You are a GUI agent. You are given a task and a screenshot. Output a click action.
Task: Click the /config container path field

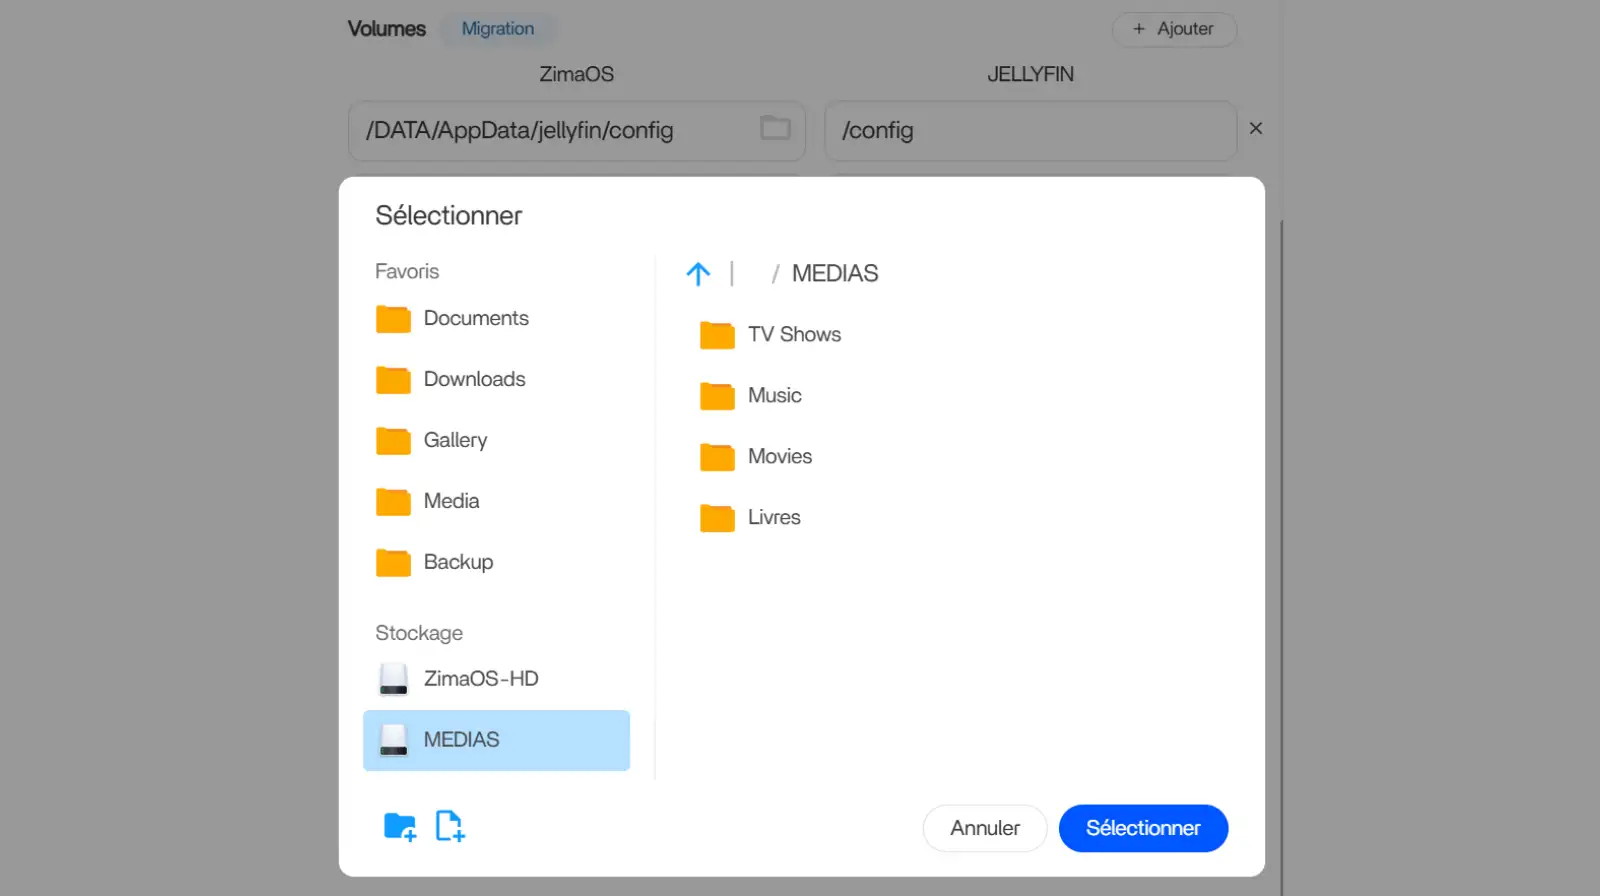tap(1030, 131)
